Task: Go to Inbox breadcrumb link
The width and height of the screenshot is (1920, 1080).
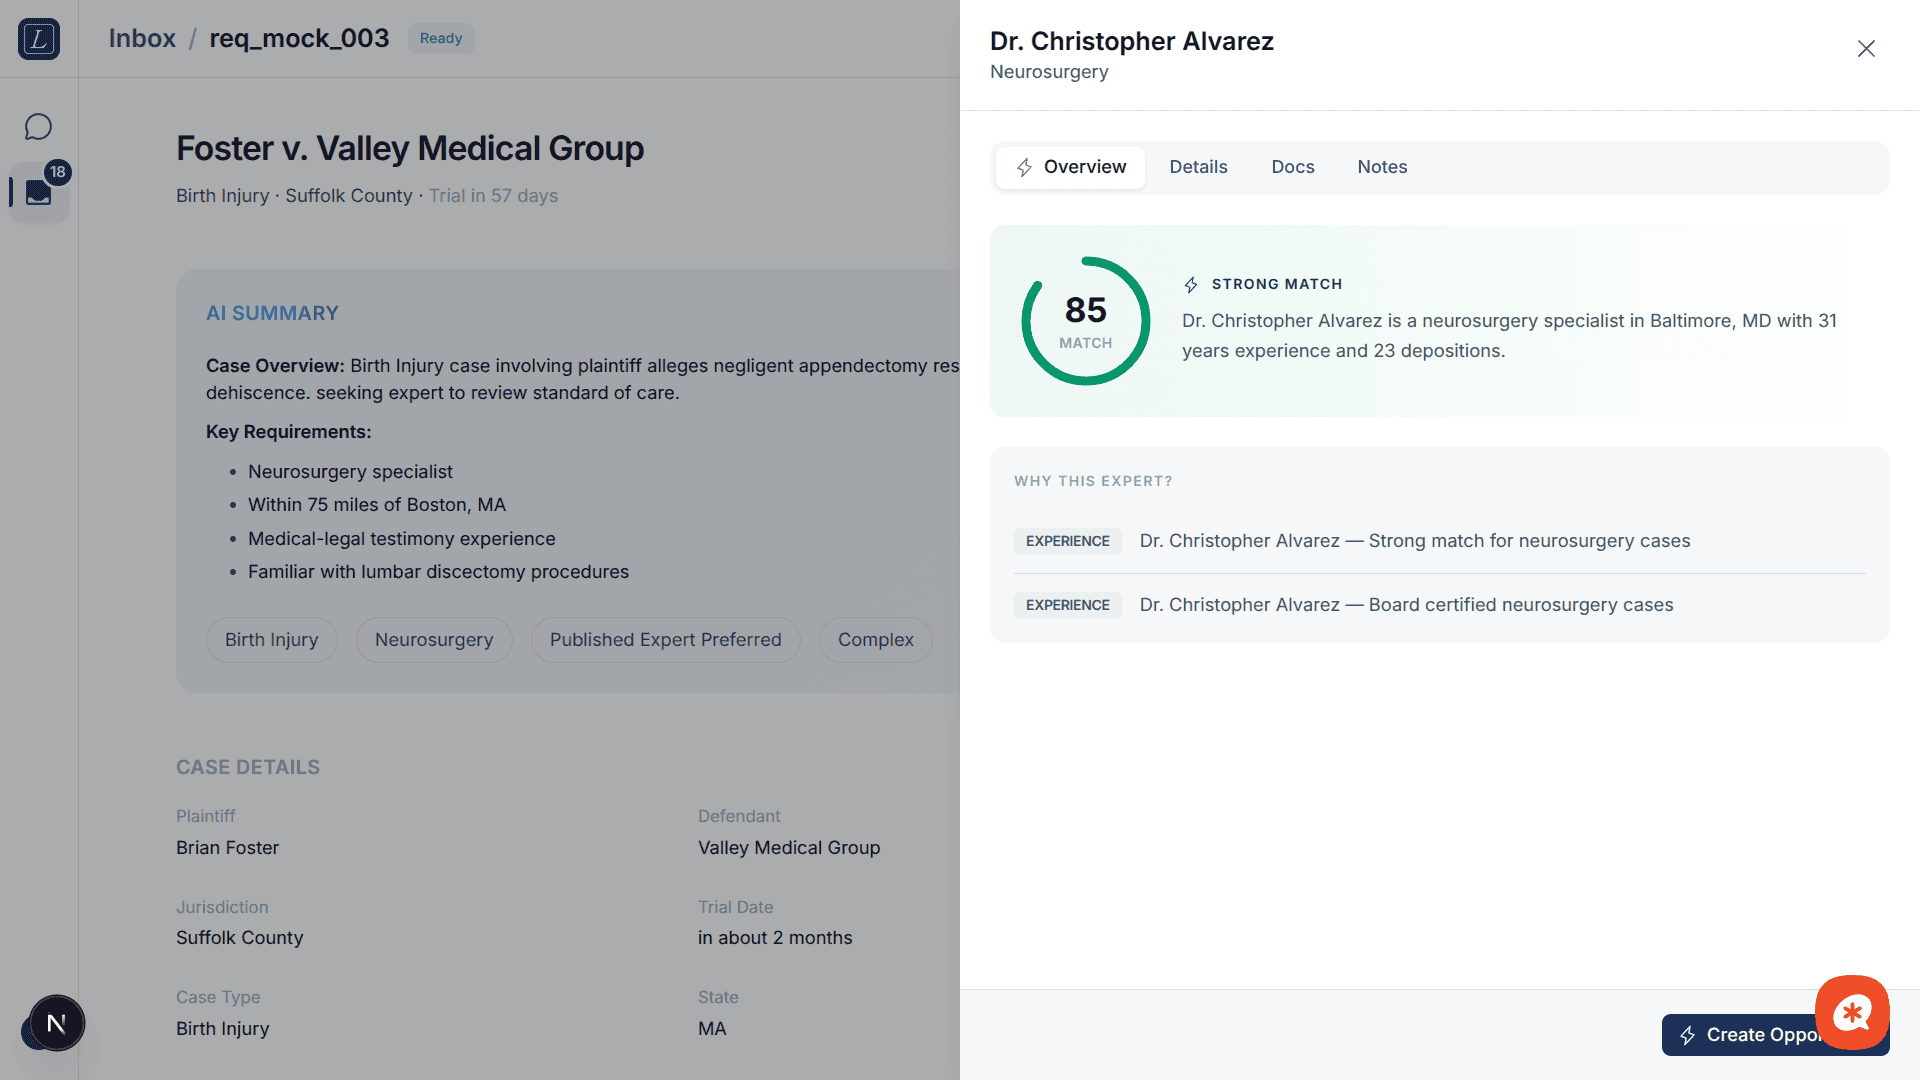Action: [142, 38]
